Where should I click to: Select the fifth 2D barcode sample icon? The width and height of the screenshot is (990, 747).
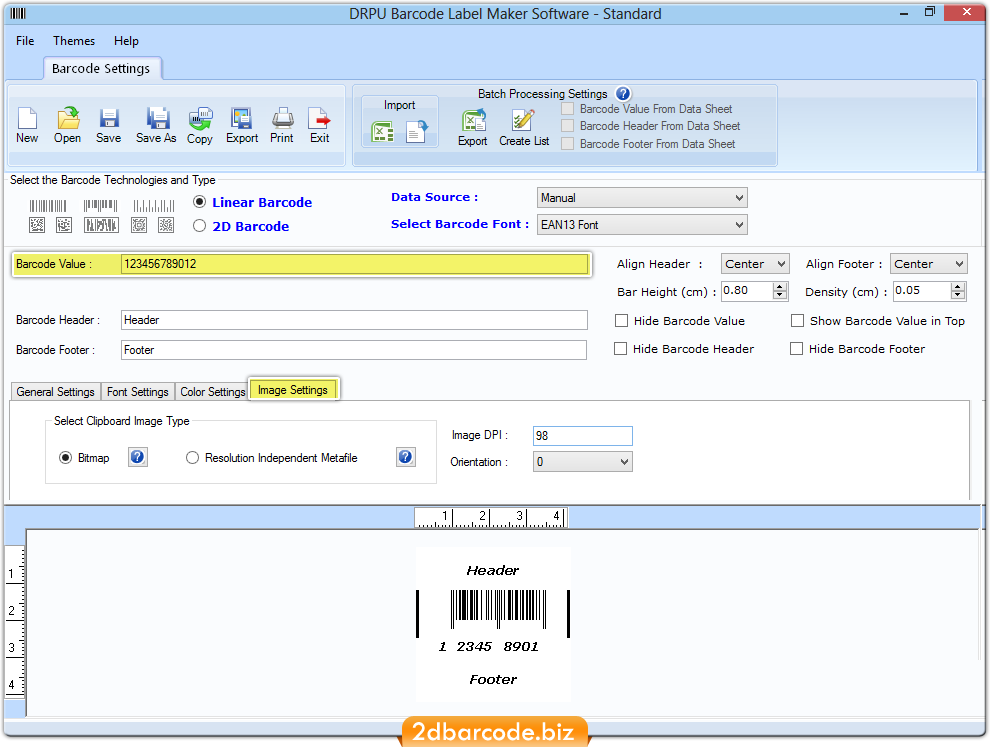166,225
